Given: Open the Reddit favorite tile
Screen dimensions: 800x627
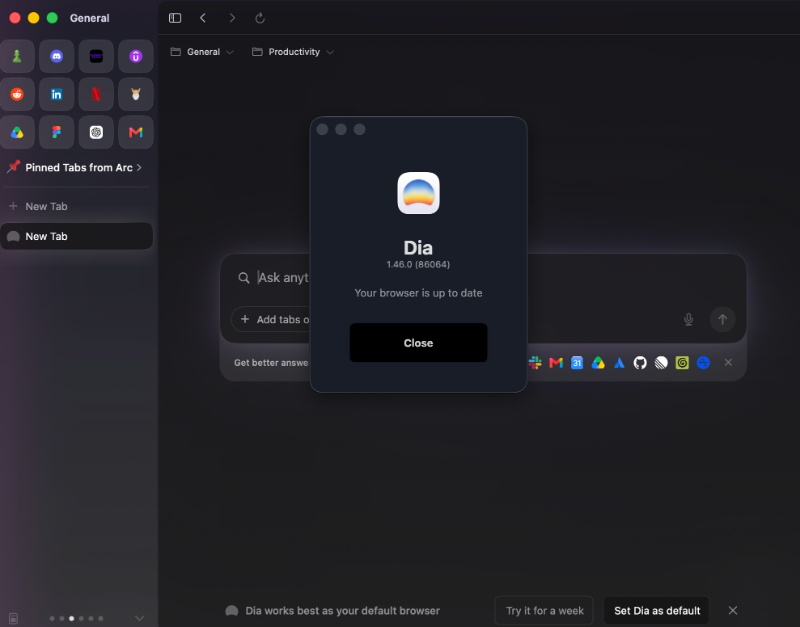Looking at the screenshot, I should pos(17,94).
